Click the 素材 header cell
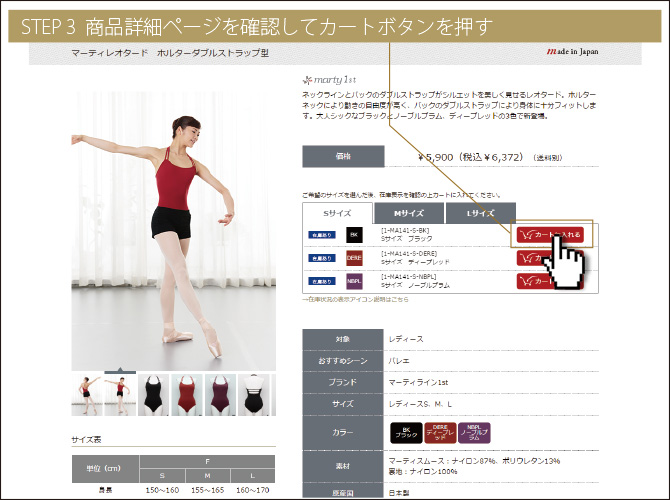The image size is (670, 500). click(x=343, y=466)
